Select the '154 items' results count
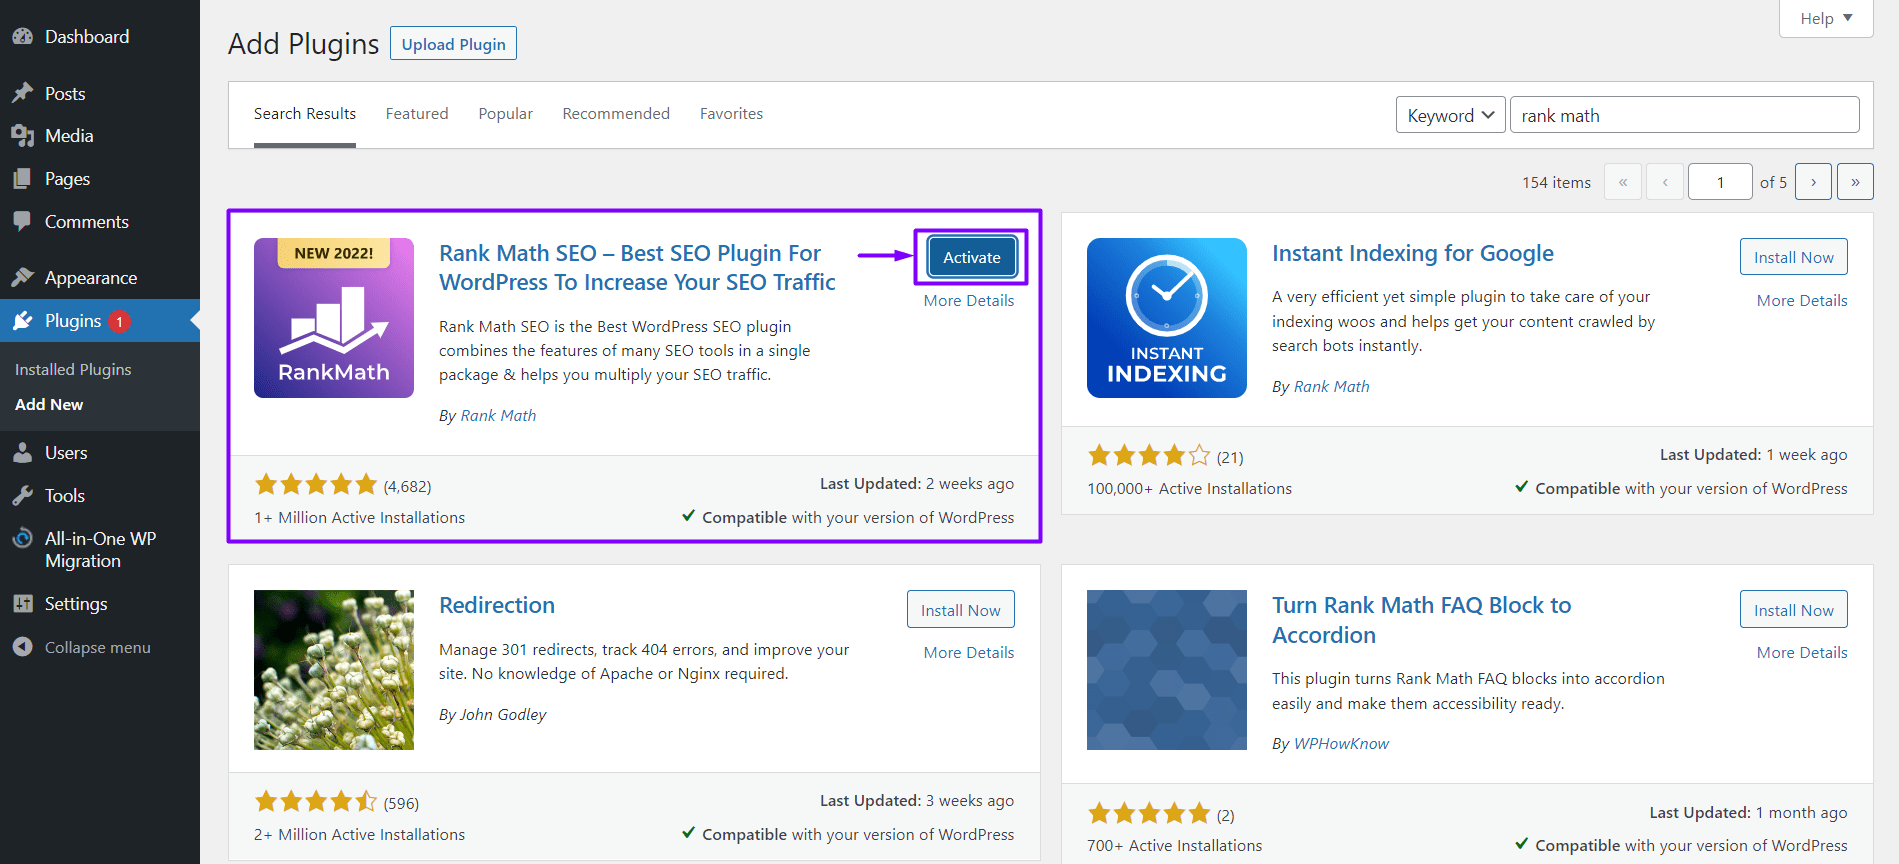 pyautogui.click(x=1556, y=182)
